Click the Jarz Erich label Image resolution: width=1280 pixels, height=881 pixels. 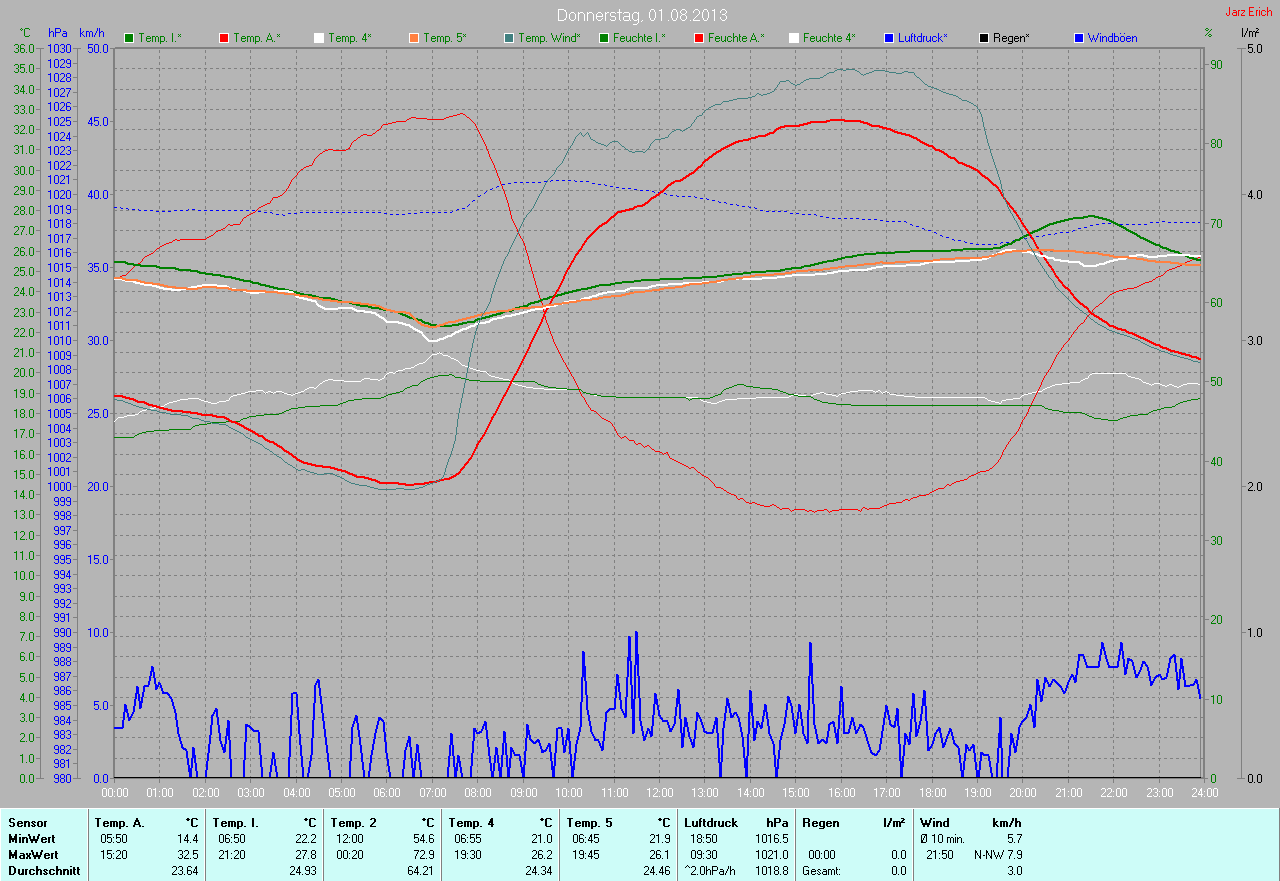click(1248, 12)
